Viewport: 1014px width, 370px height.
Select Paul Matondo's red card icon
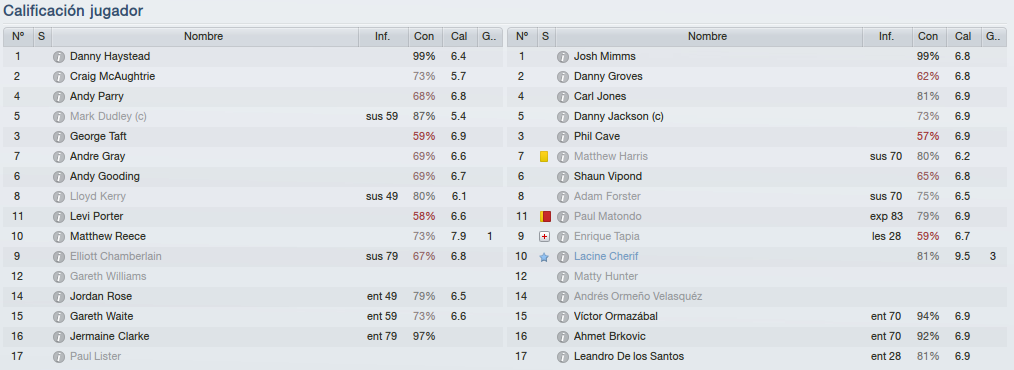[x=545, y=217]
